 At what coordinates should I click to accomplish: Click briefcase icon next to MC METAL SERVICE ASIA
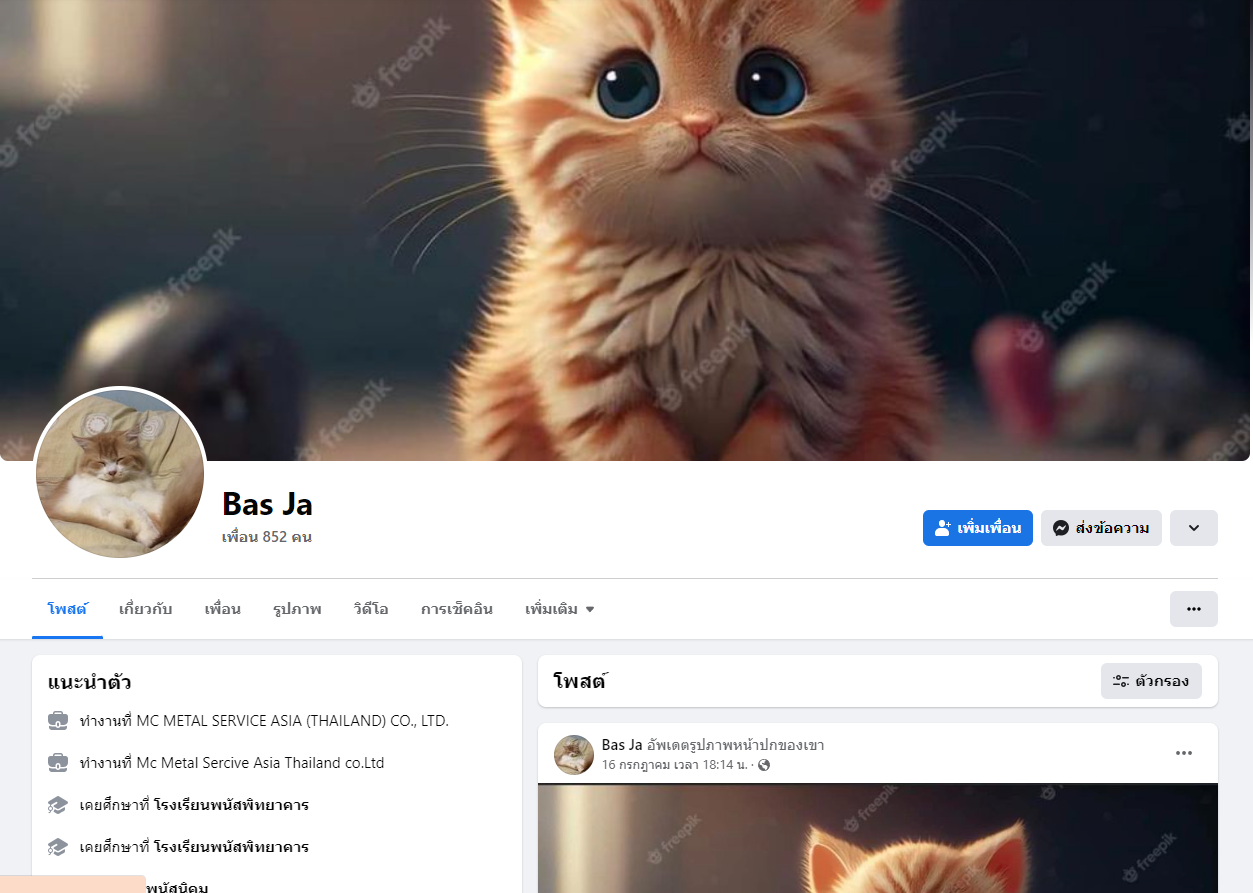[x=58, y=720]
